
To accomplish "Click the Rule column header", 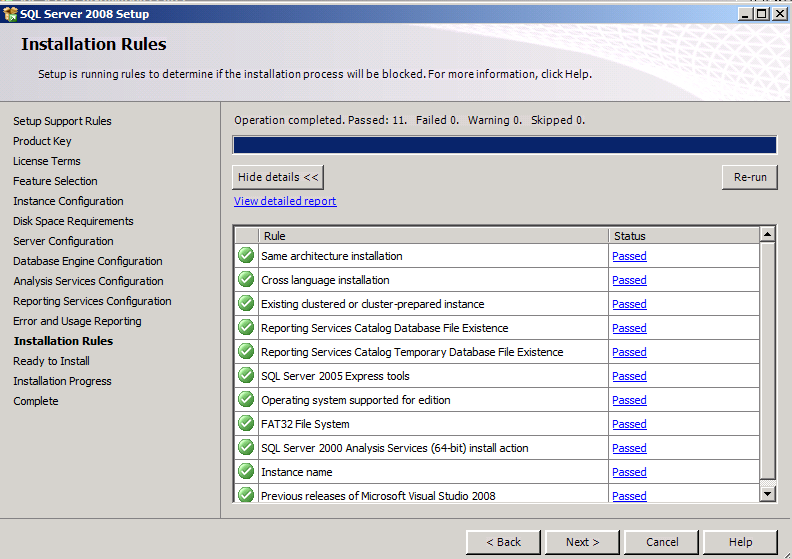I will [434, 236].
